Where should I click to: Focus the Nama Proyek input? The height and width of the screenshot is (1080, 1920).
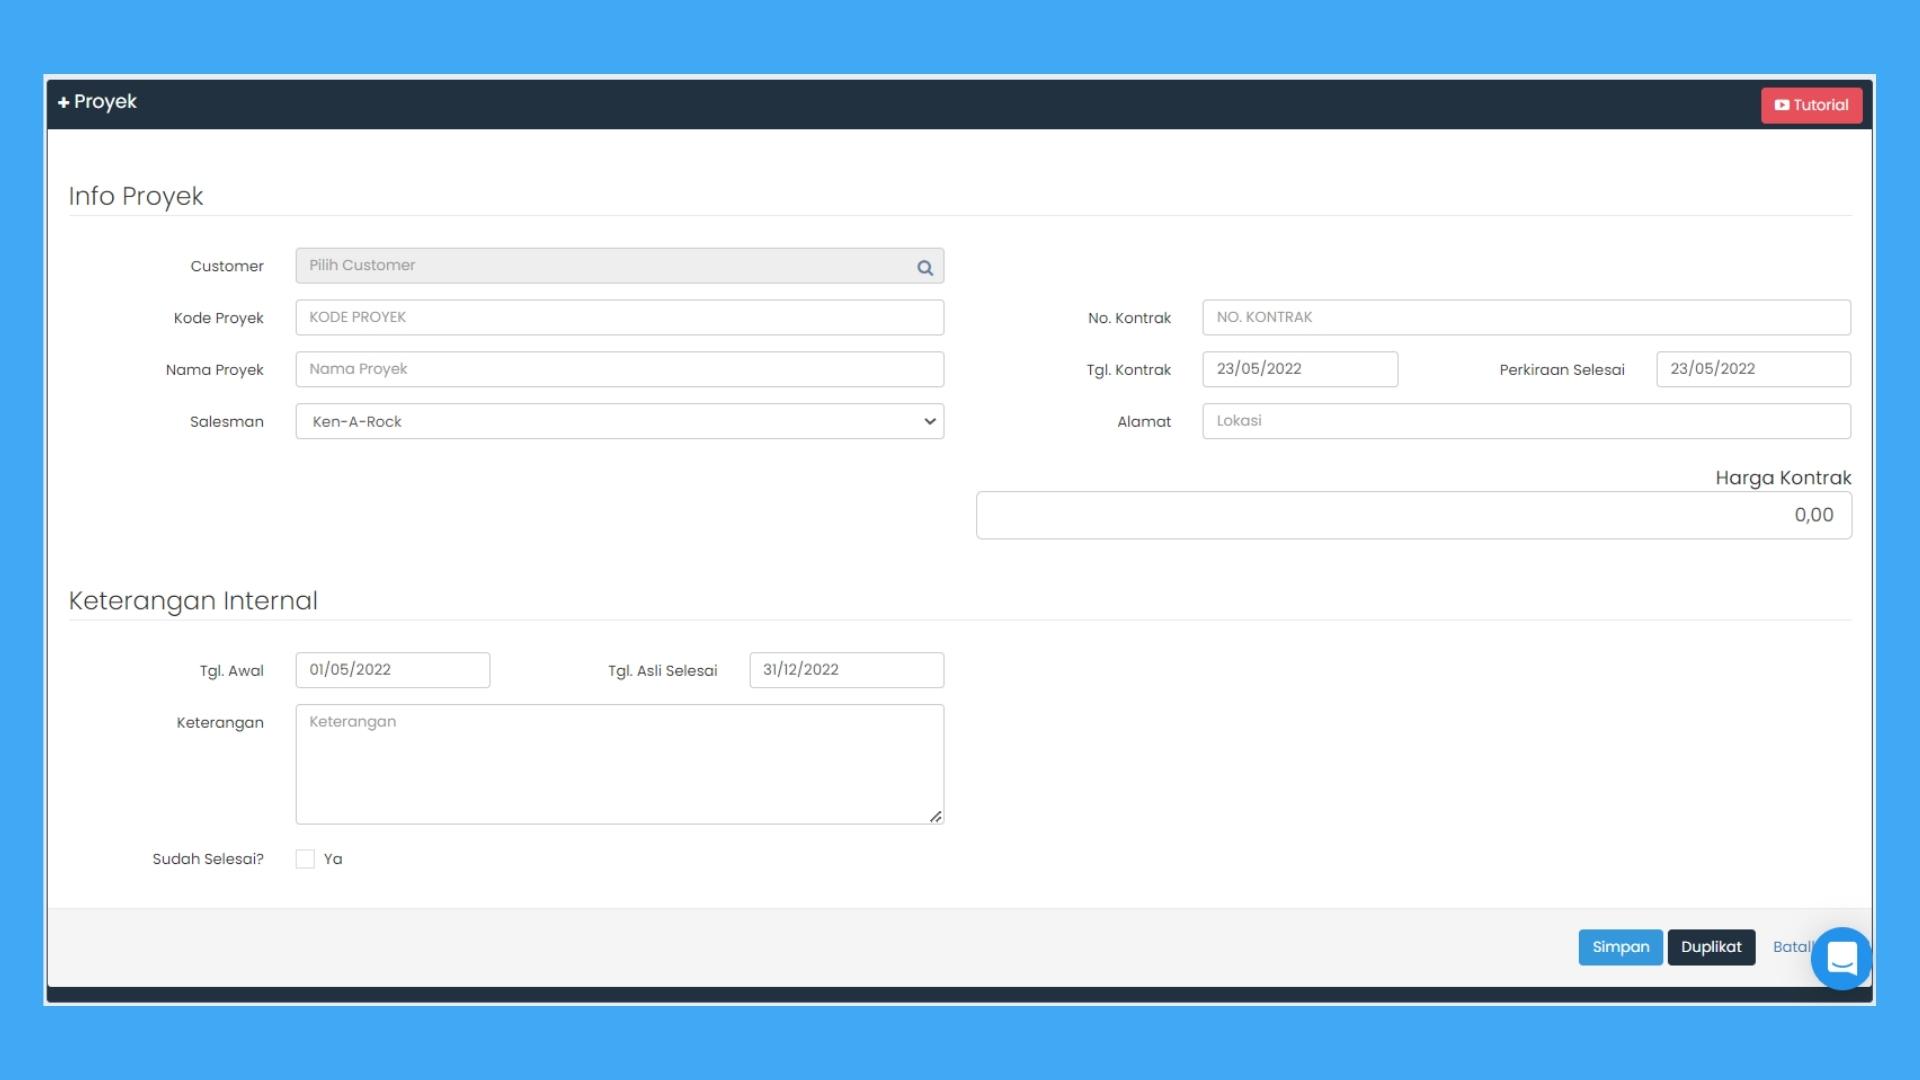[619, 370]
